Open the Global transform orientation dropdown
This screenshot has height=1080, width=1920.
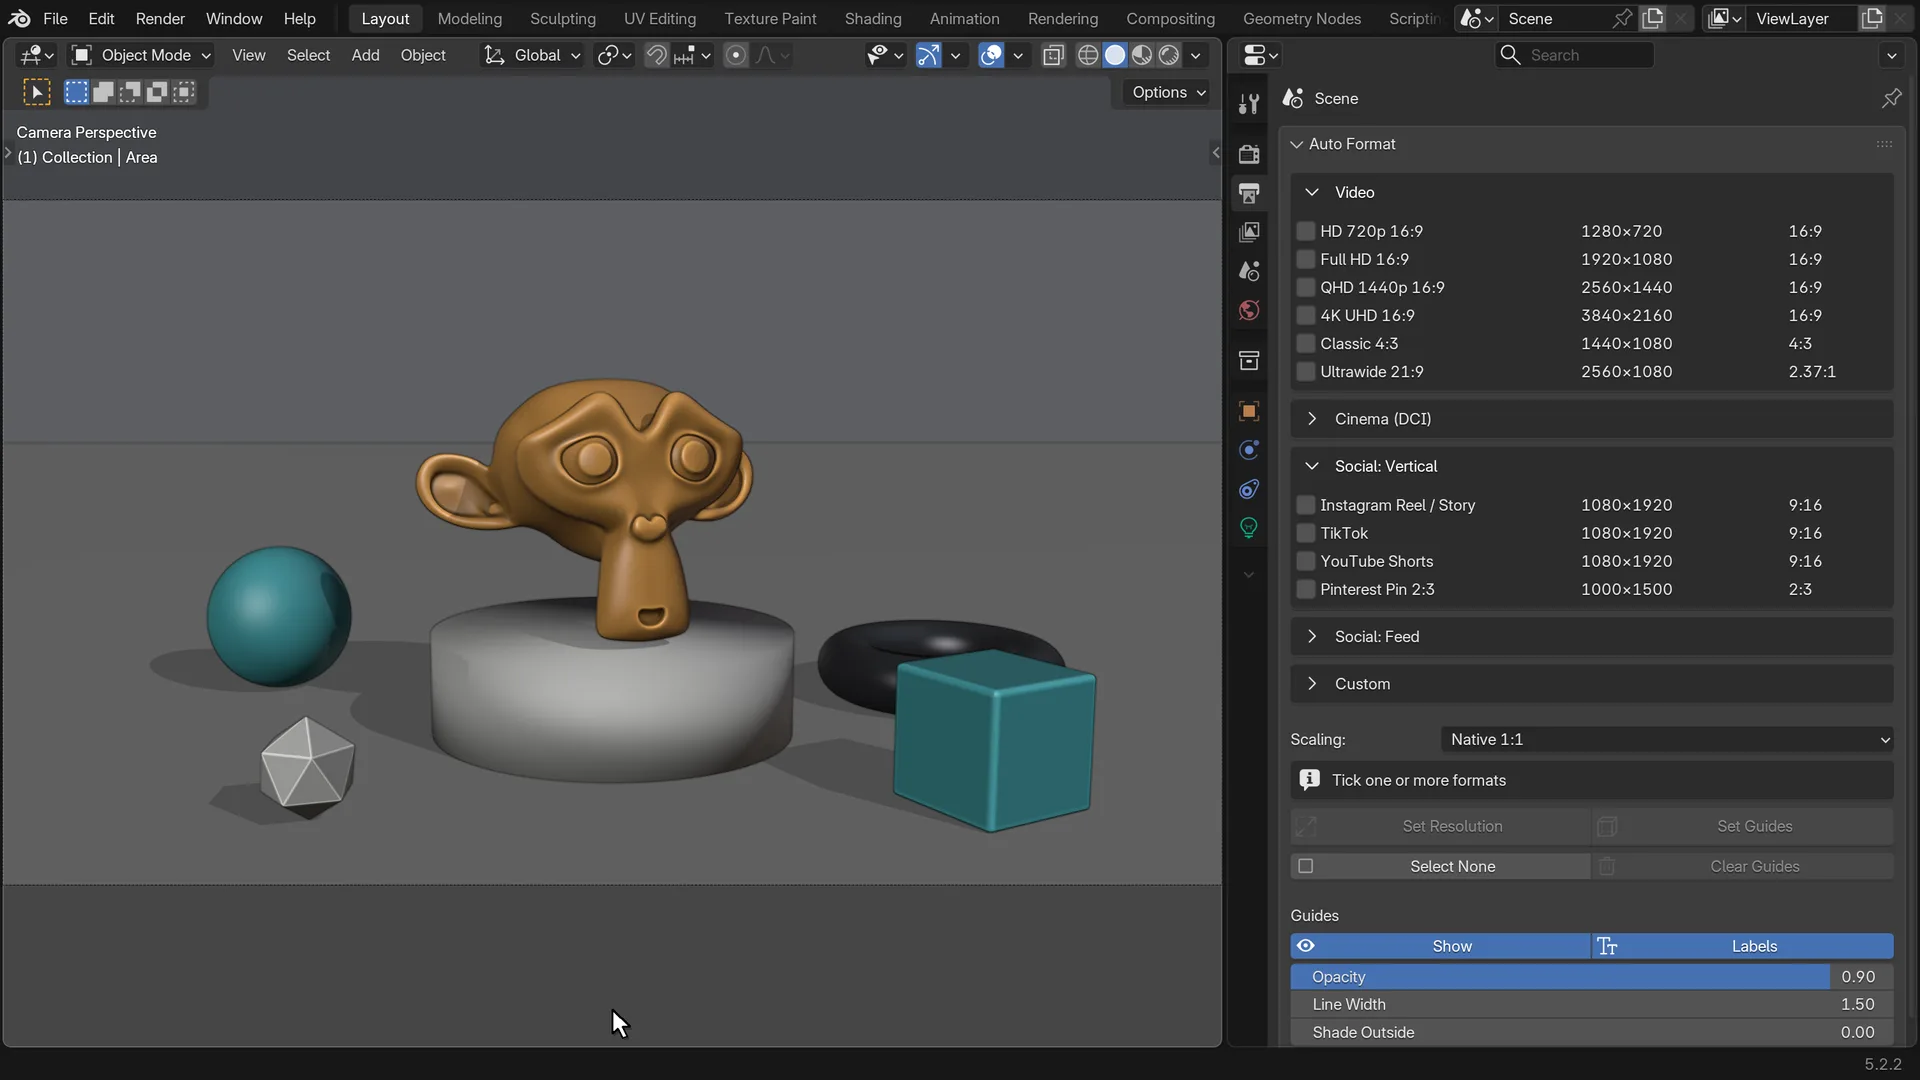click(x=531, y=55)
